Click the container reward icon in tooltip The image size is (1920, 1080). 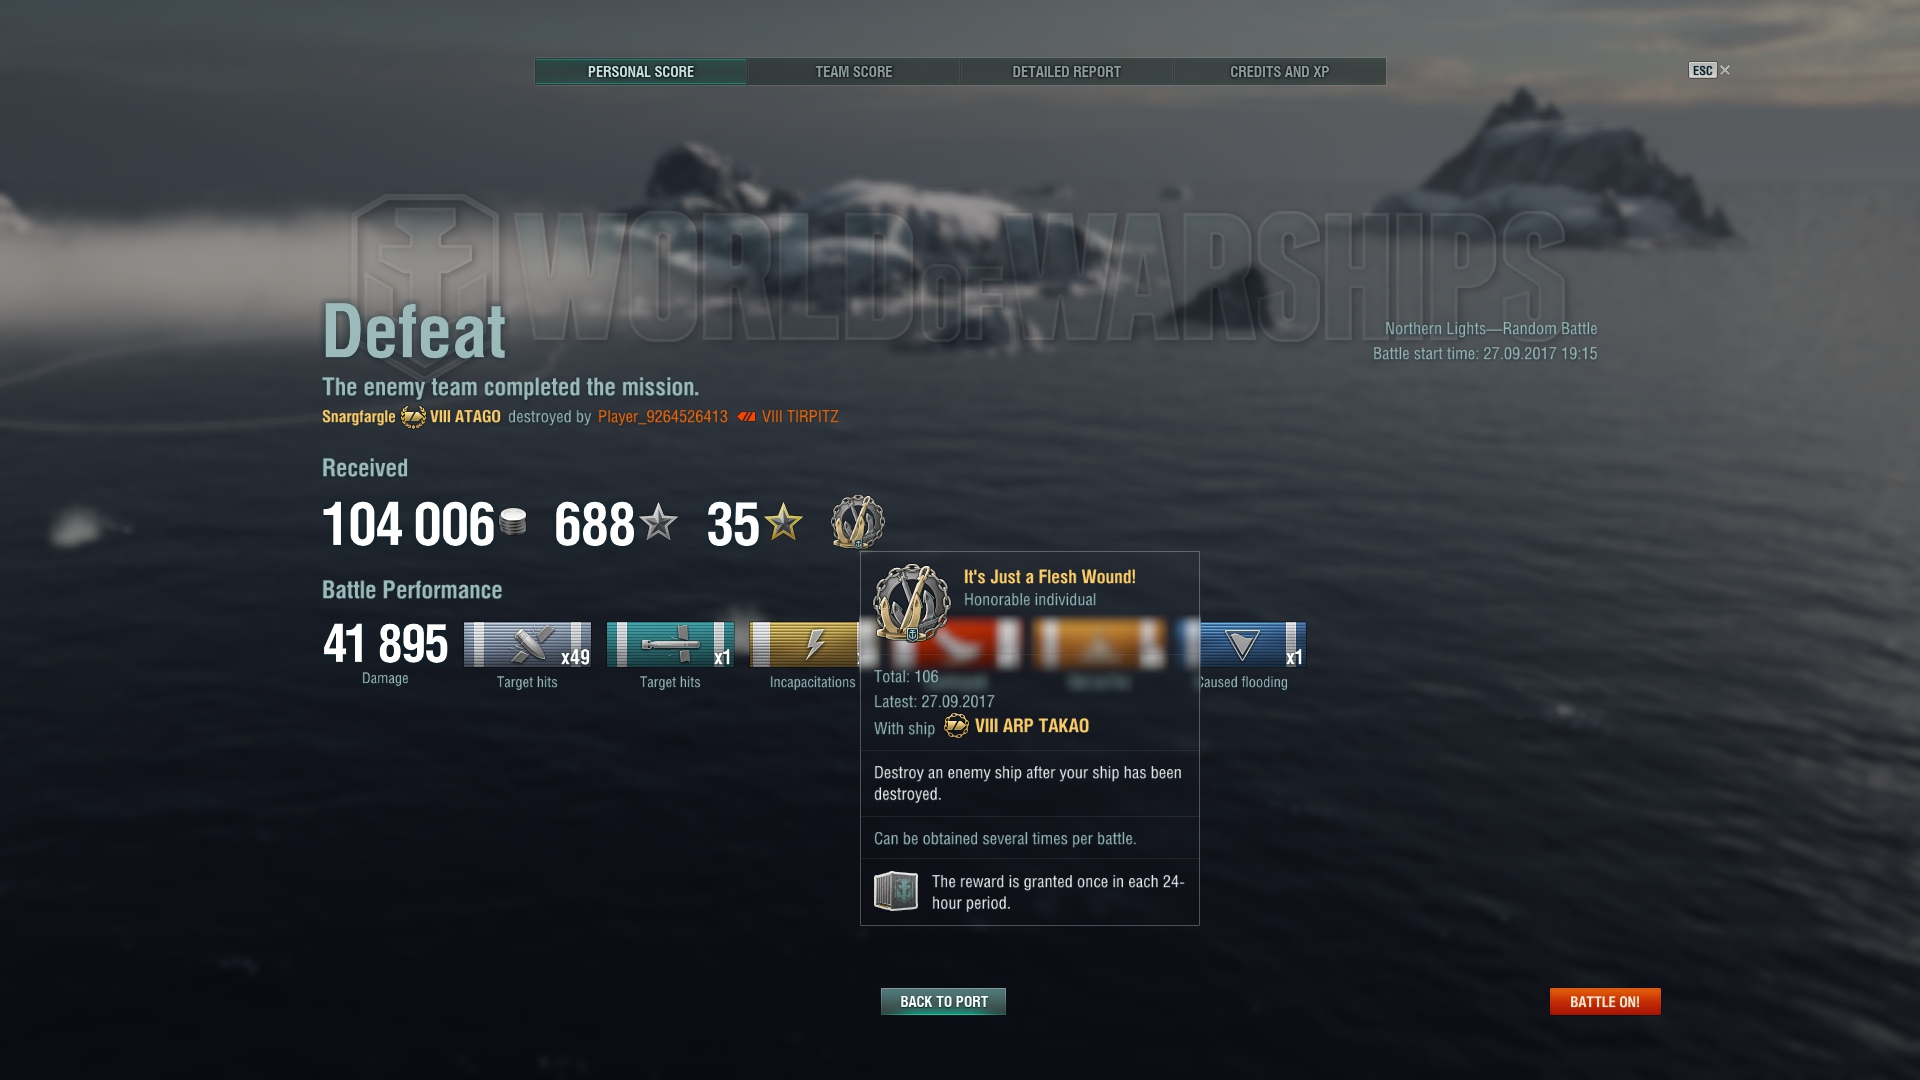pos(896,890)
